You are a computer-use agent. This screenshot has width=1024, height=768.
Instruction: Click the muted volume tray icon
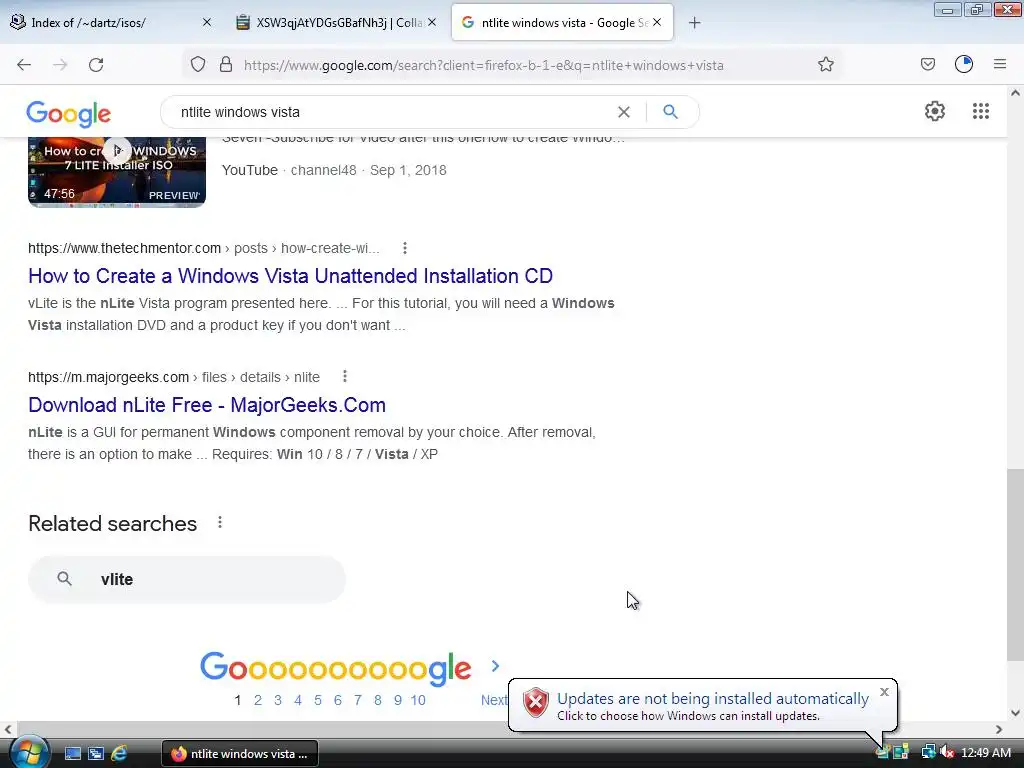click(x=947, y=753)
